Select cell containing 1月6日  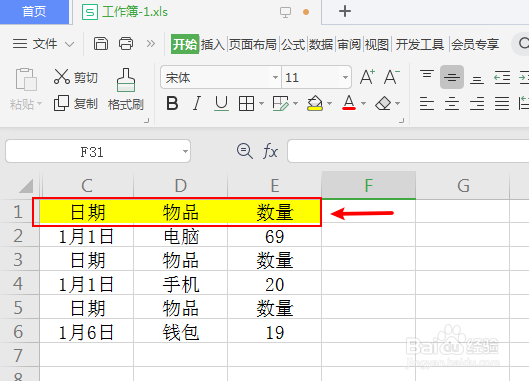[87, 332]
